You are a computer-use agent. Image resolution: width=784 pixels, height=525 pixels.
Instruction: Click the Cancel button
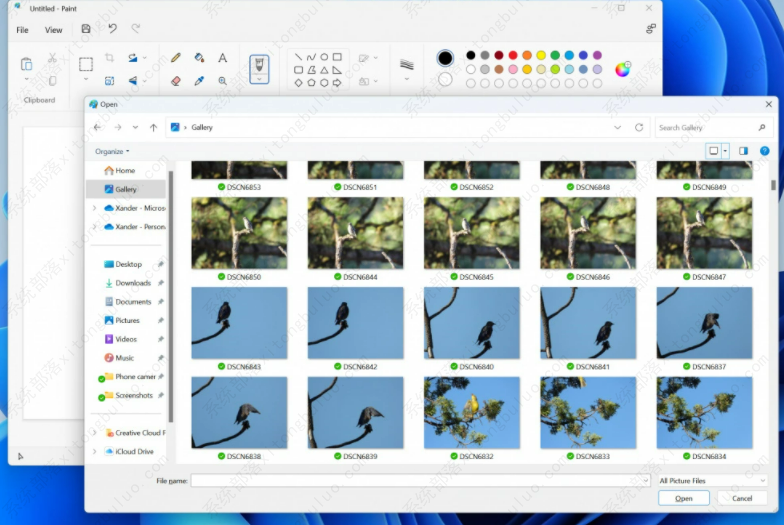point(742,498)
